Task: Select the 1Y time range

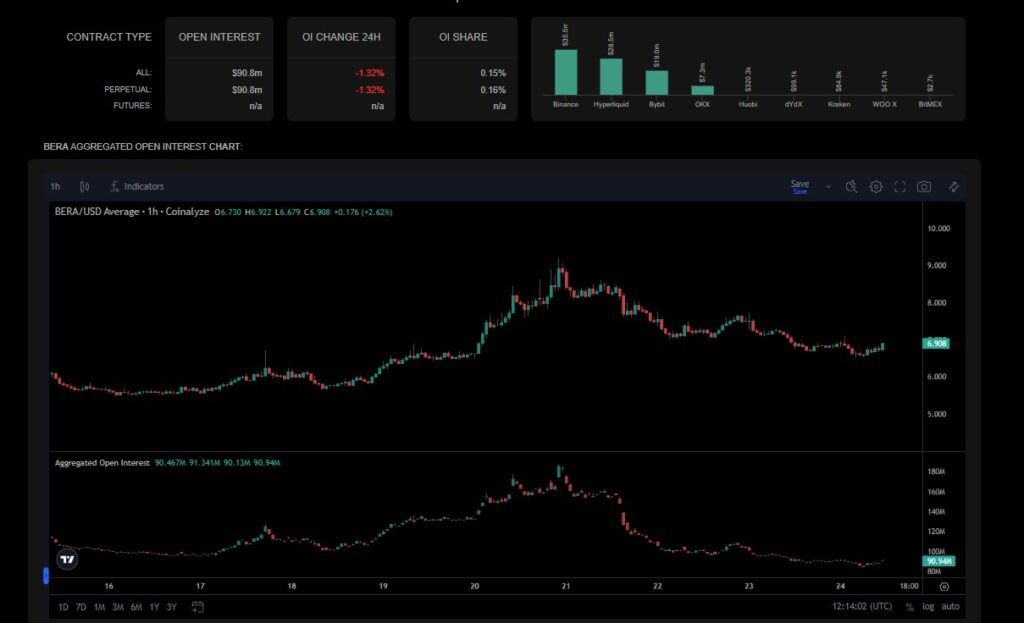Action: pos(154,607)
